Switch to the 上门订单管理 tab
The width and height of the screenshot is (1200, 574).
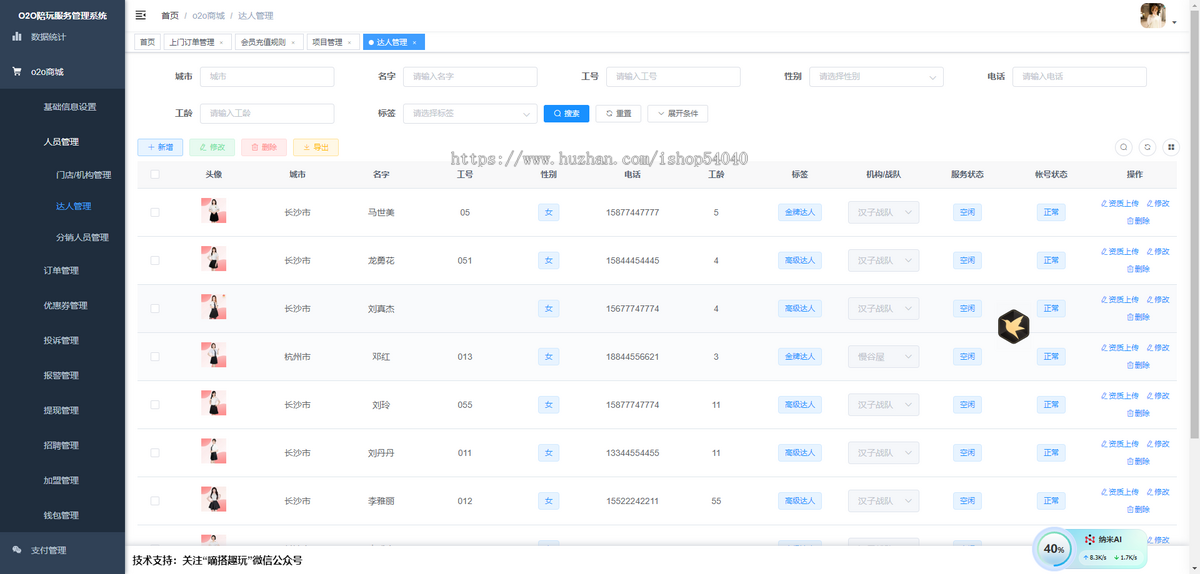pyautogui.click(x=192, y=42)
